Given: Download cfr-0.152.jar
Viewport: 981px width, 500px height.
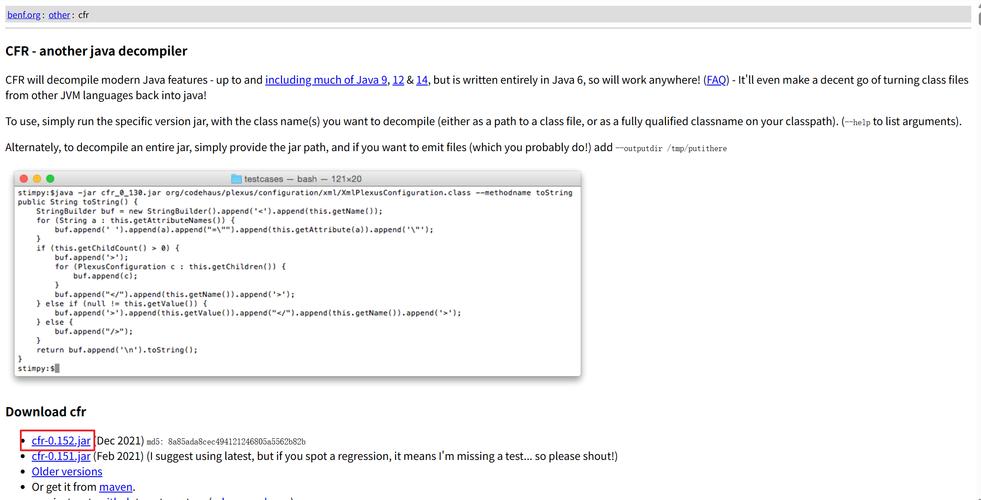Looking at the screenshot, I should (x=61, y=441).
